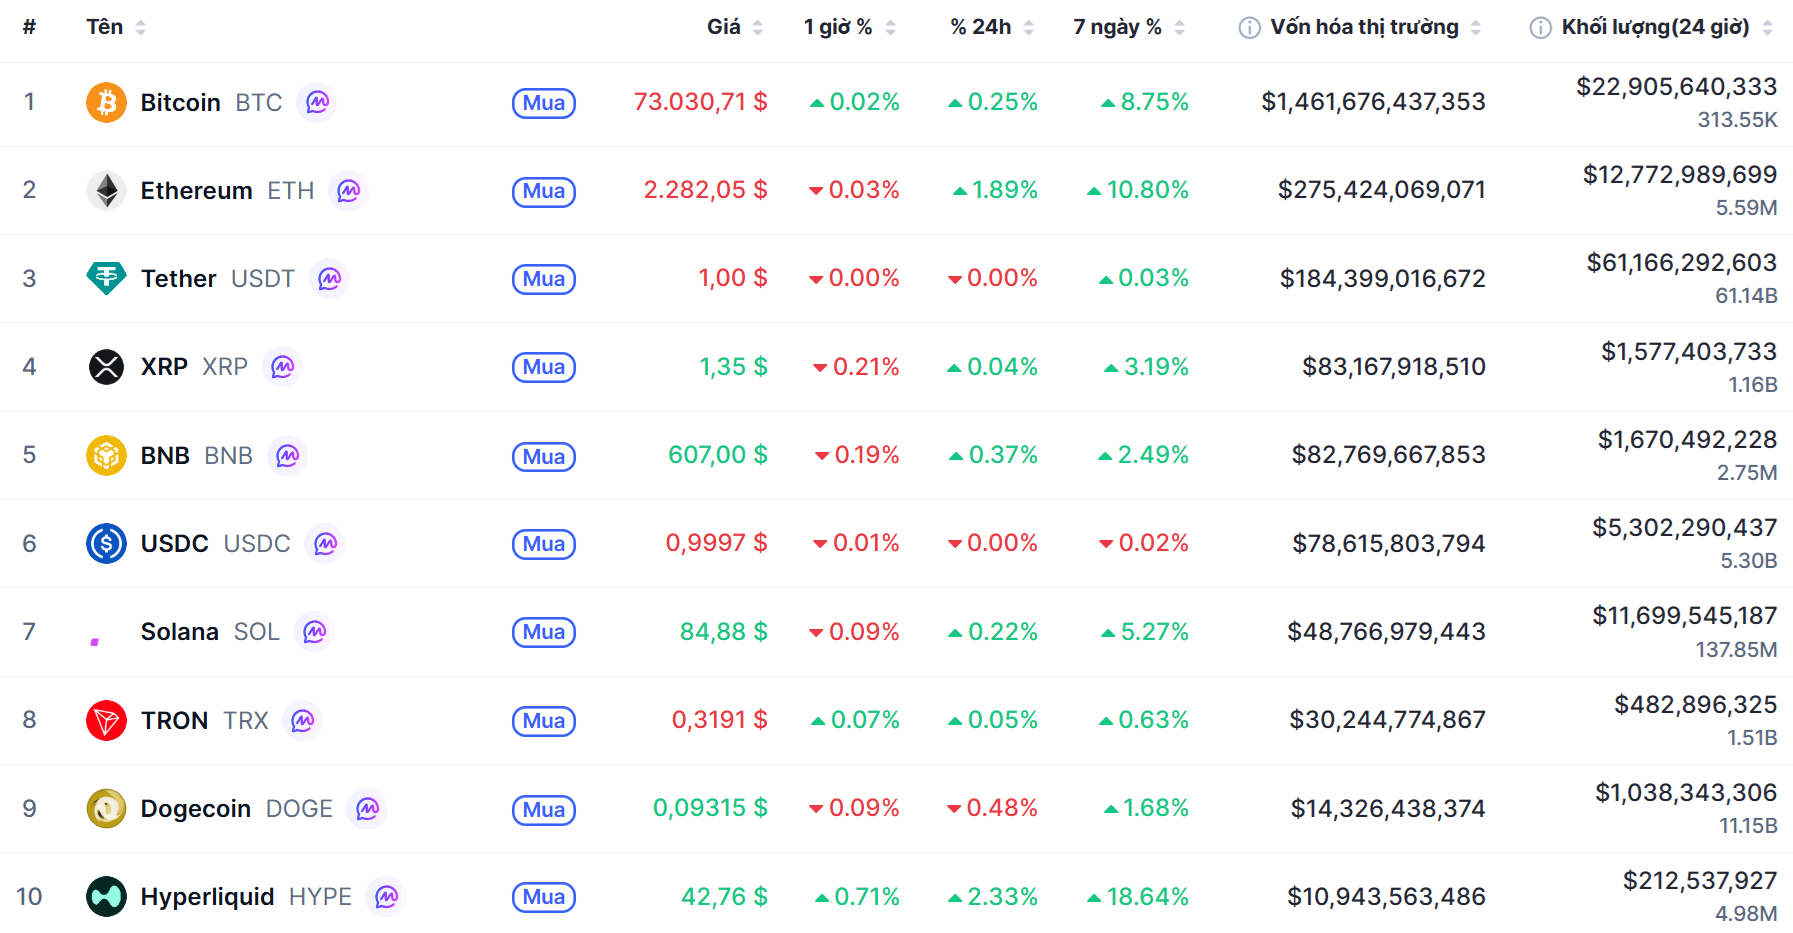Sort by the 7 ngày % column

click(1117, 27)
